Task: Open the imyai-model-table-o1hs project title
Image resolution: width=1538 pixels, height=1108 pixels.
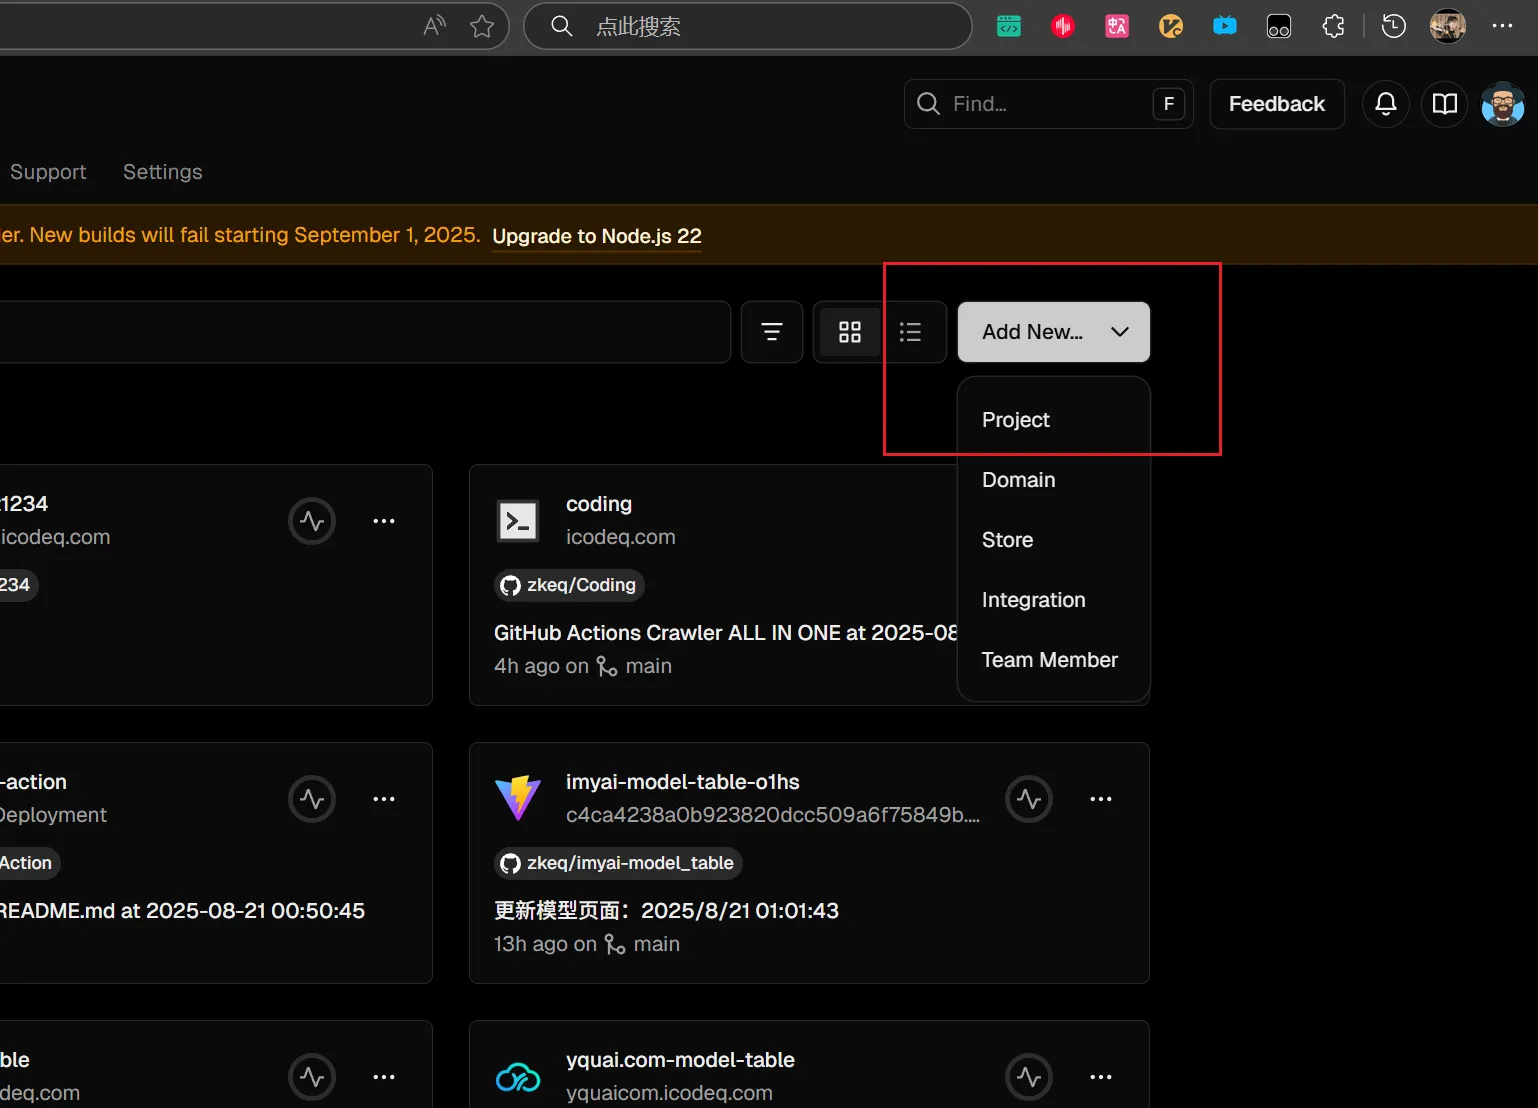Action: click(683, 782)
